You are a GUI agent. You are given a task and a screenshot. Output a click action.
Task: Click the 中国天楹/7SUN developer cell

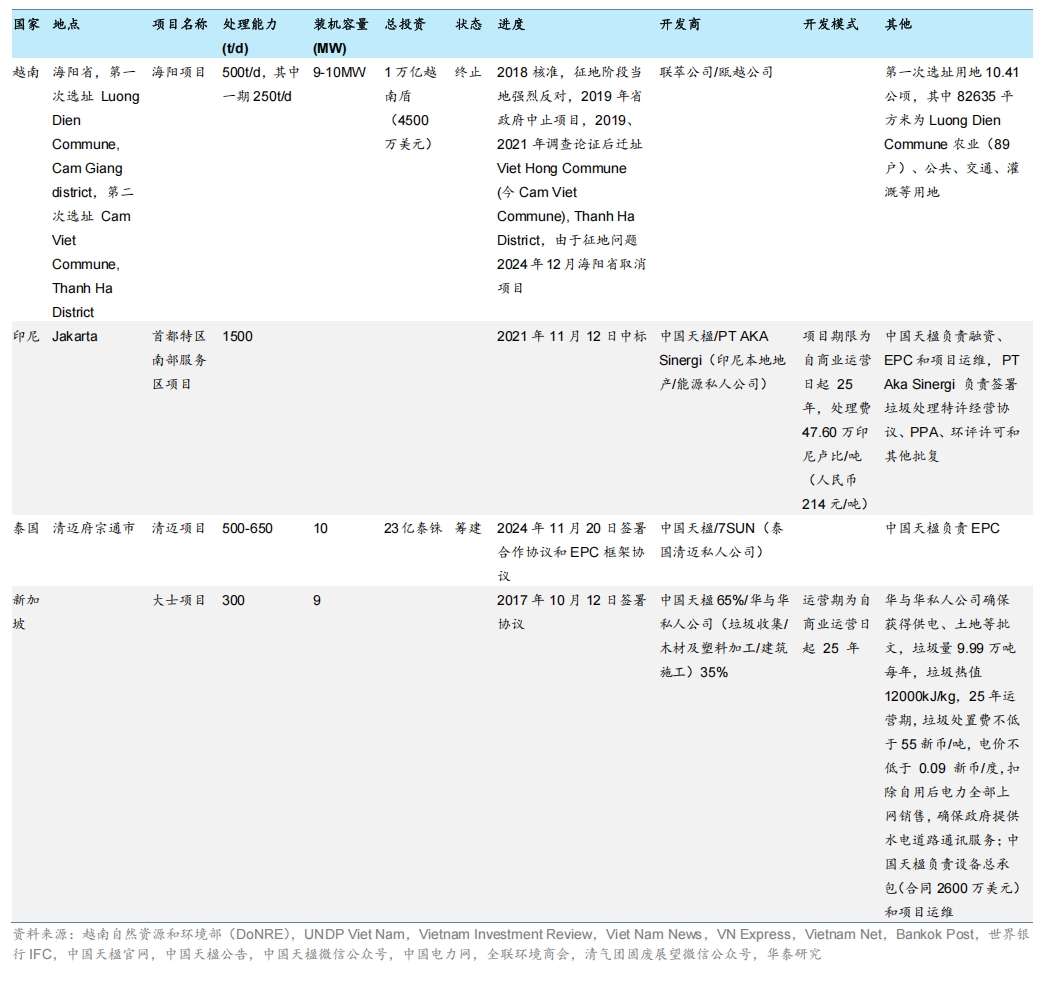point(721,540)
